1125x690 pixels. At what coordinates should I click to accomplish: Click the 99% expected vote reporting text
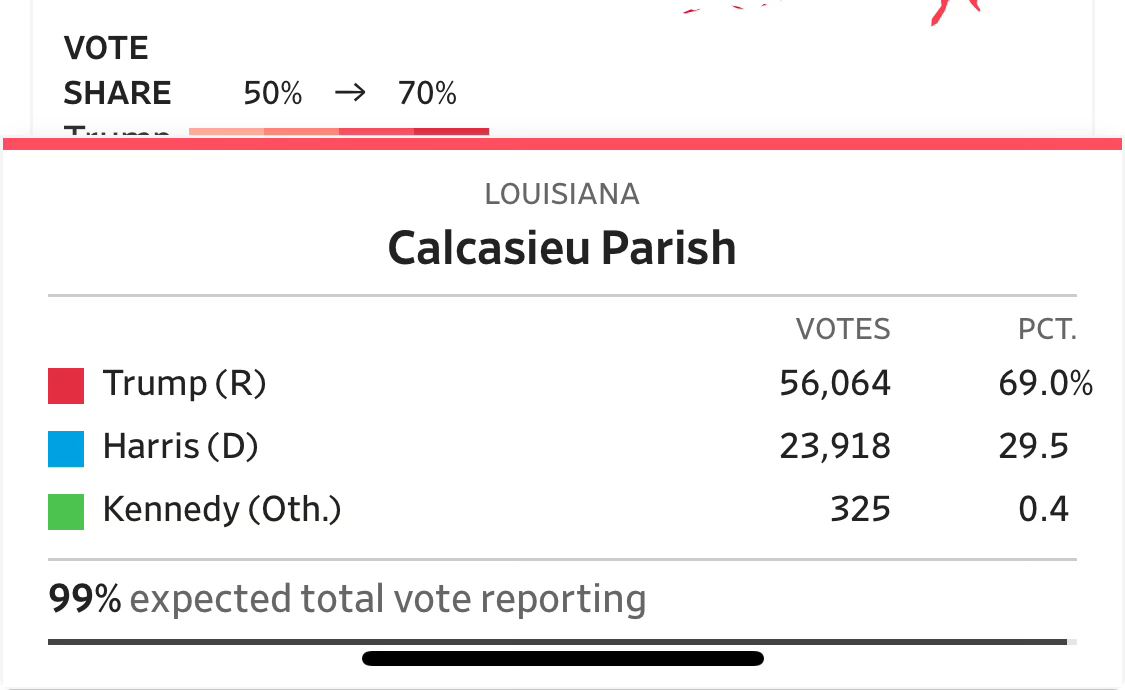pyautogui.click(x=347, y=599)
